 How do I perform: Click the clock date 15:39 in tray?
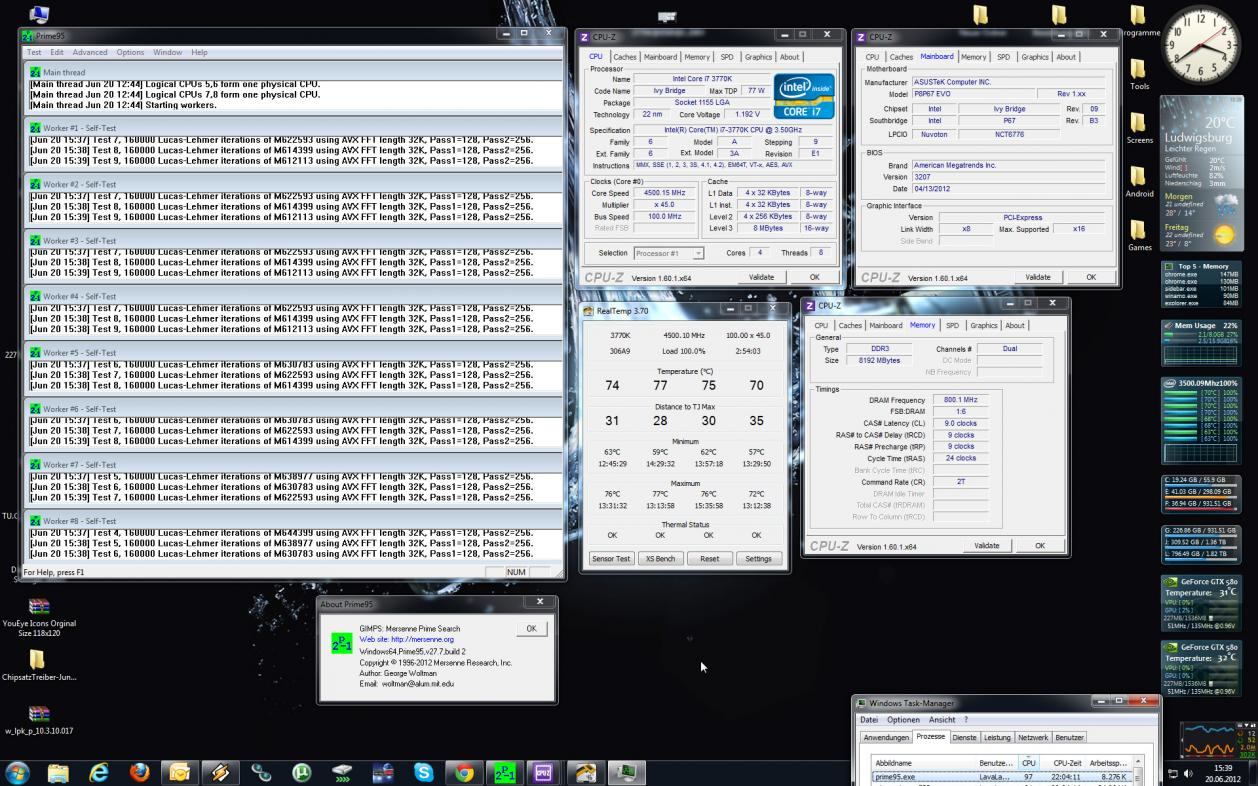[x=1224, y=773]
